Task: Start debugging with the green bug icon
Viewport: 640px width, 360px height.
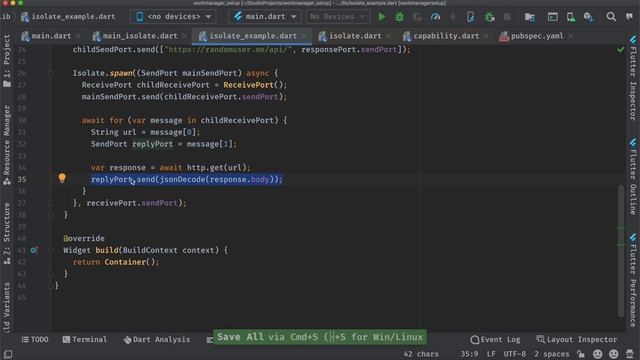Action: click(400, 17)
